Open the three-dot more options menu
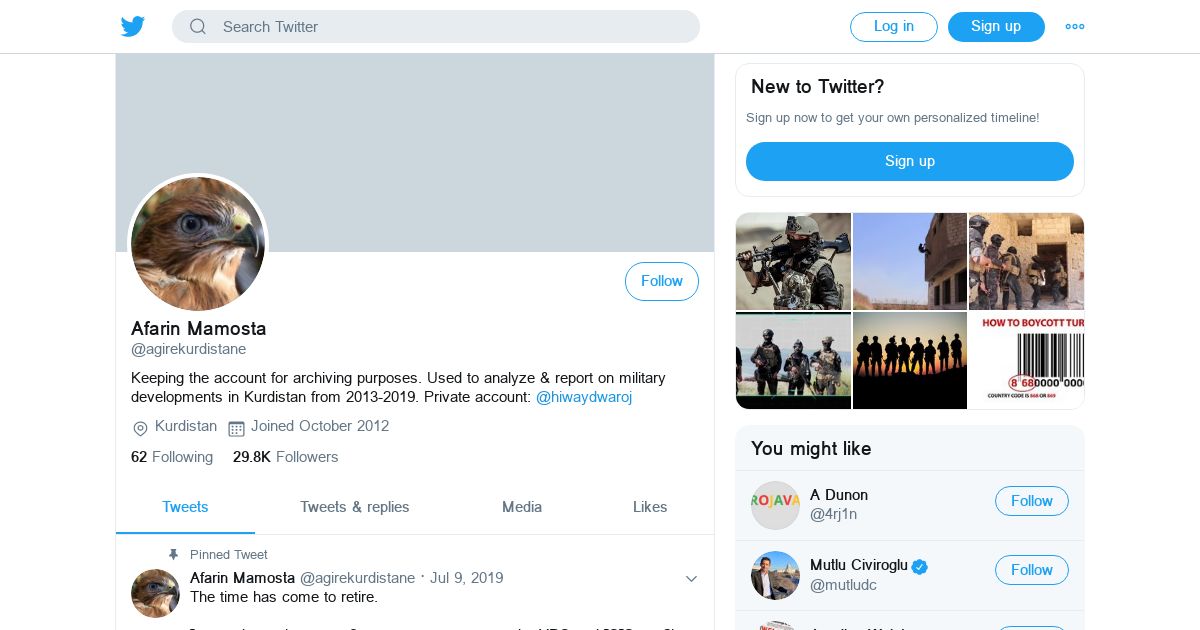1200x630 pixels. point(1075,27)
